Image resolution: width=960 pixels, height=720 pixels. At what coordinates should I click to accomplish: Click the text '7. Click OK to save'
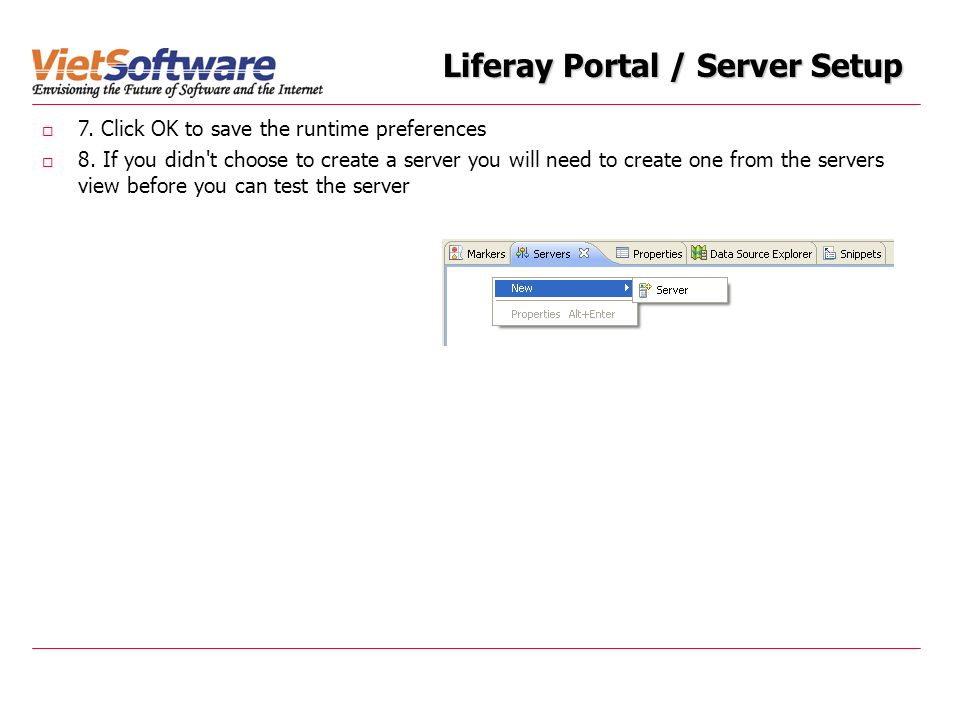[x=165, y=129]
